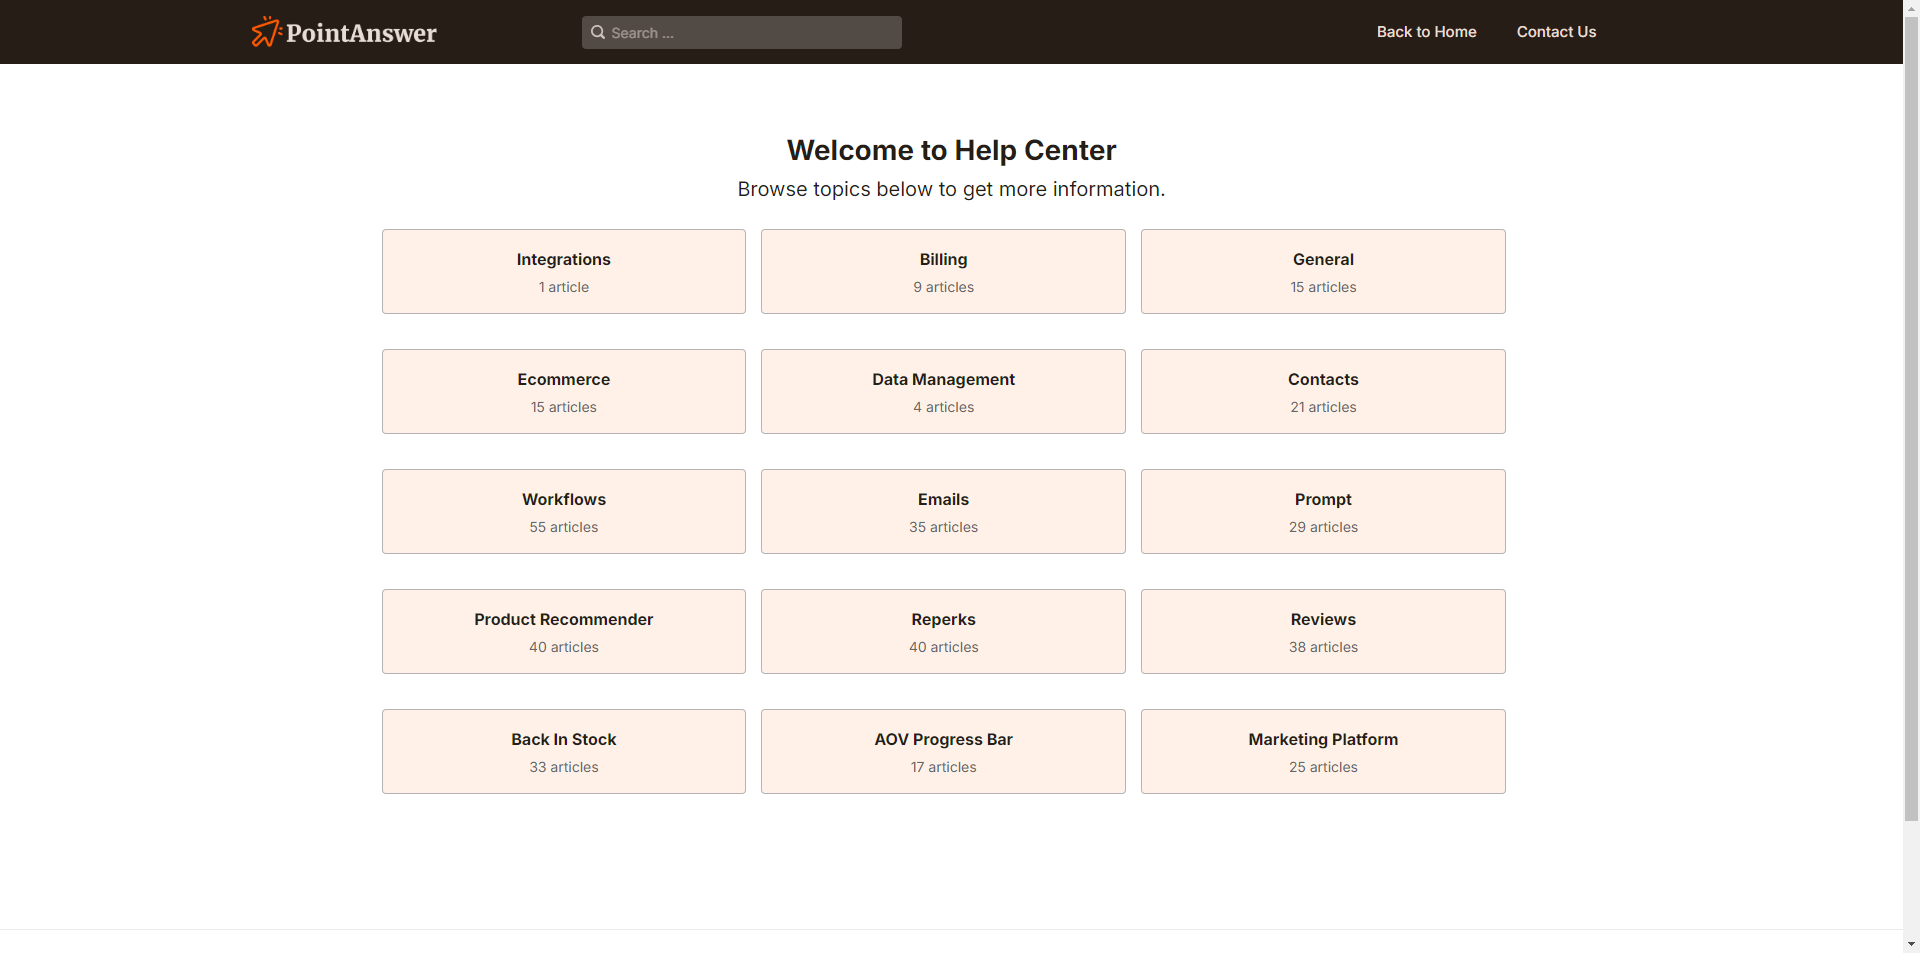Open Data Management articles

[943, 391]
